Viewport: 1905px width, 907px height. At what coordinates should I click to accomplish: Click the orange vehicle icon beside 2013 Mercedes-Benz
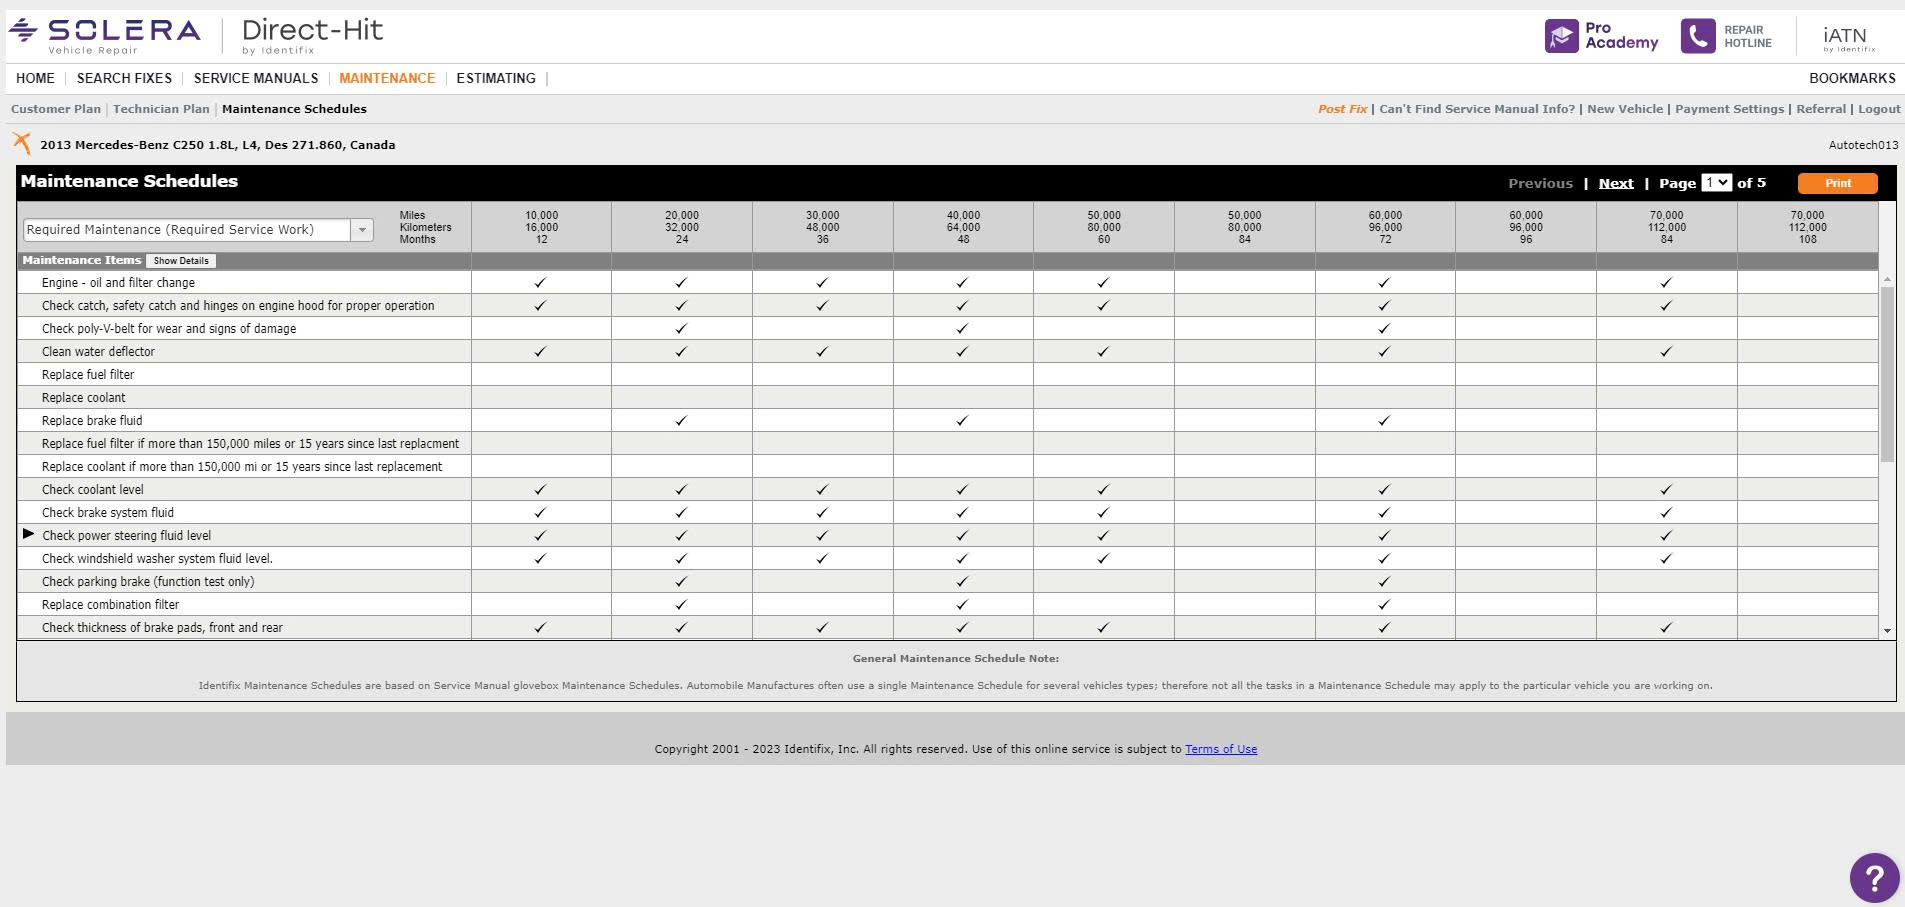[x=22, y=144]
